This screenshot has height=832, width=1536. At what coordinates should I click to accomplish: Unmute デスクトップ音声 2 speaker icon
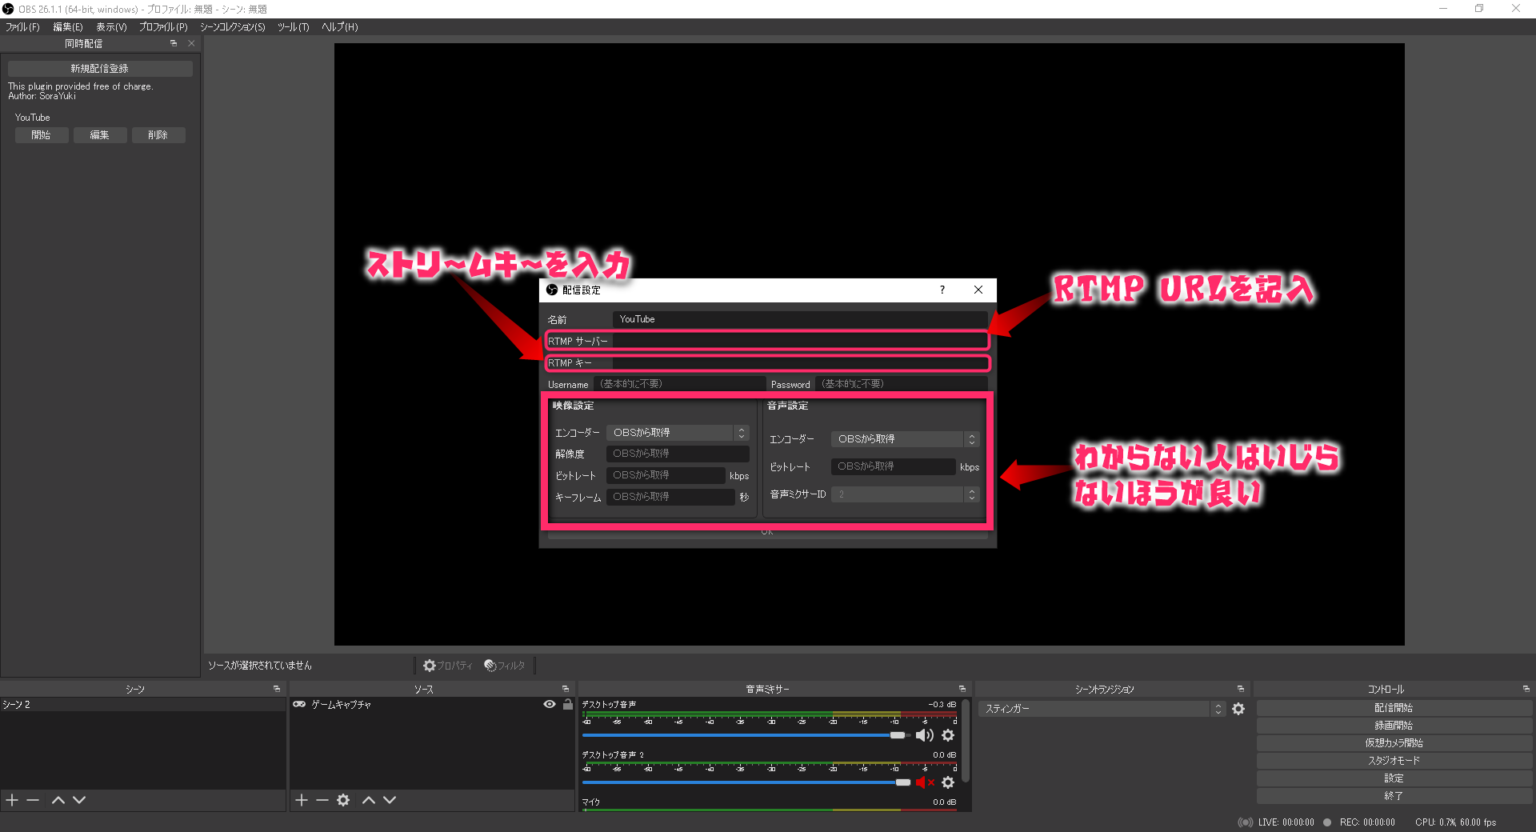[922, 782]
